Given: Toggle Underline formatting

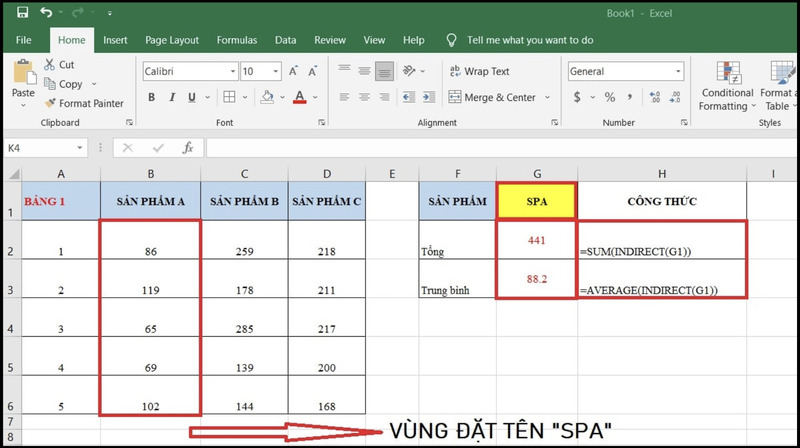Looking at the screenshot, I should point(192,97).
